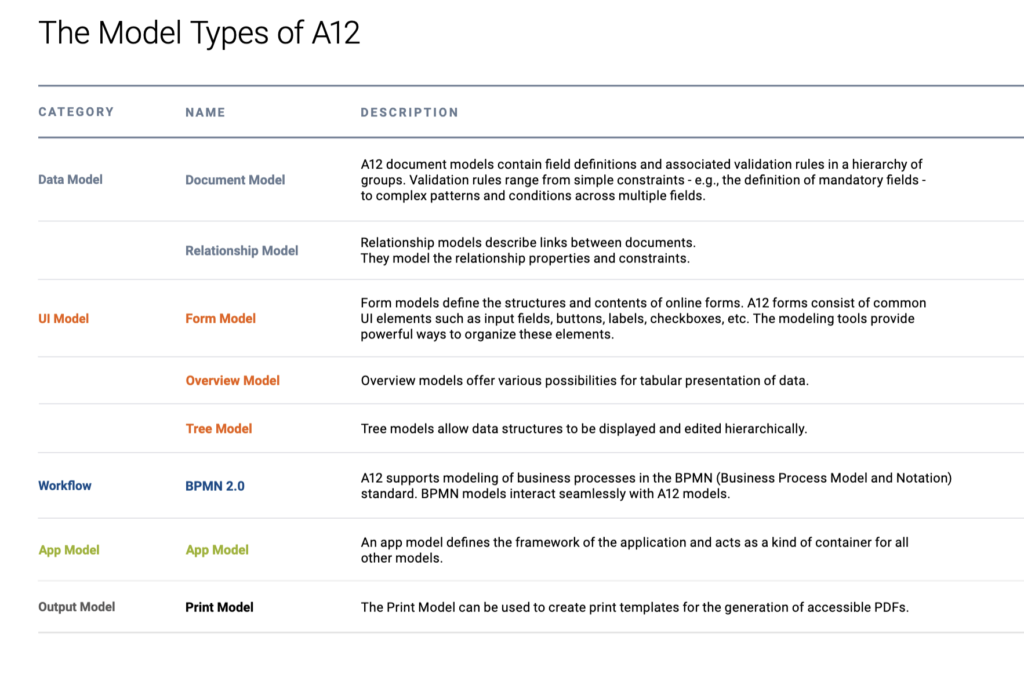
Task: Click the CATEGORY column header
Action: 76,112
